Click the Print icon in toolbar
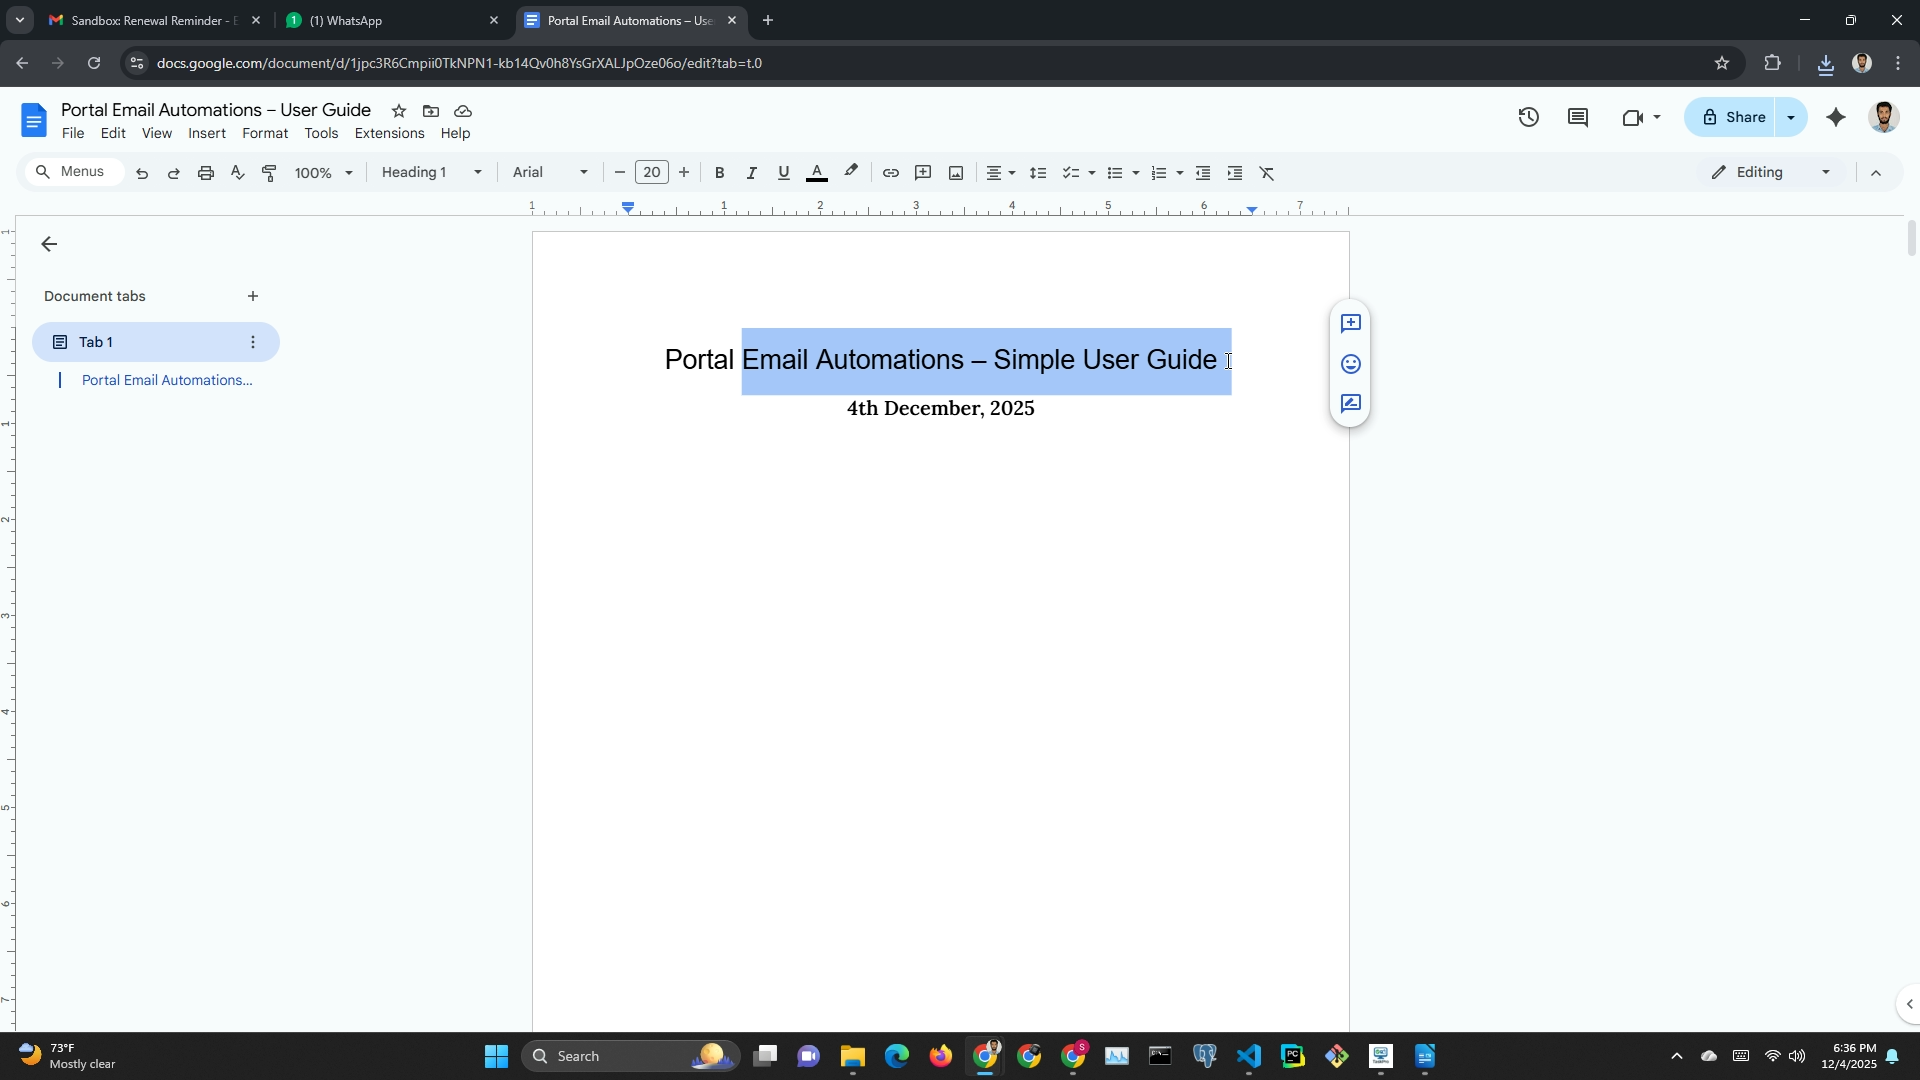1920x1080 pixels. [206, 173]
